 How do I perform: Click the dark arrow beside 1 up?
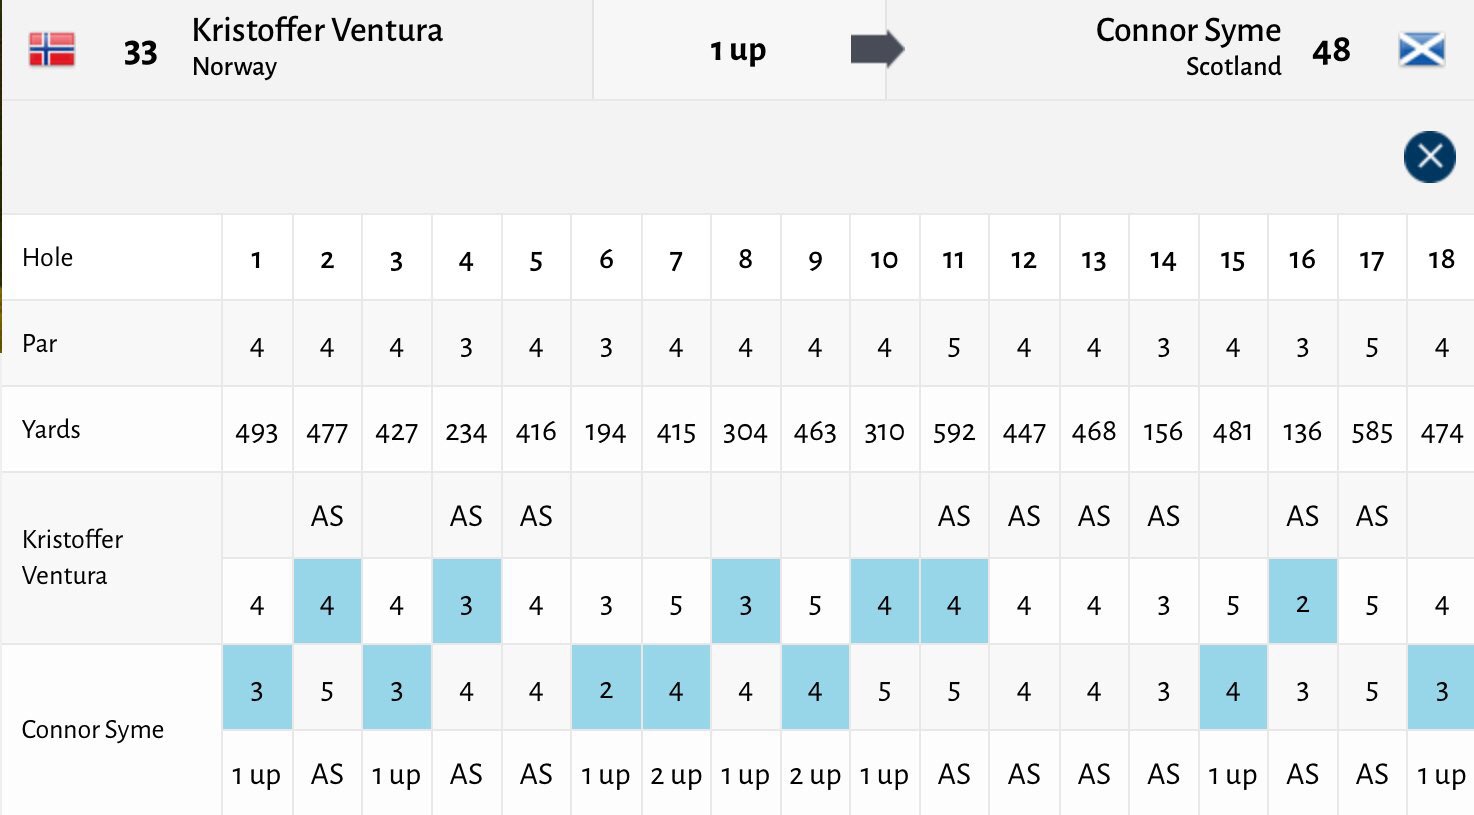pyautogui.click(x=877, y=49)
